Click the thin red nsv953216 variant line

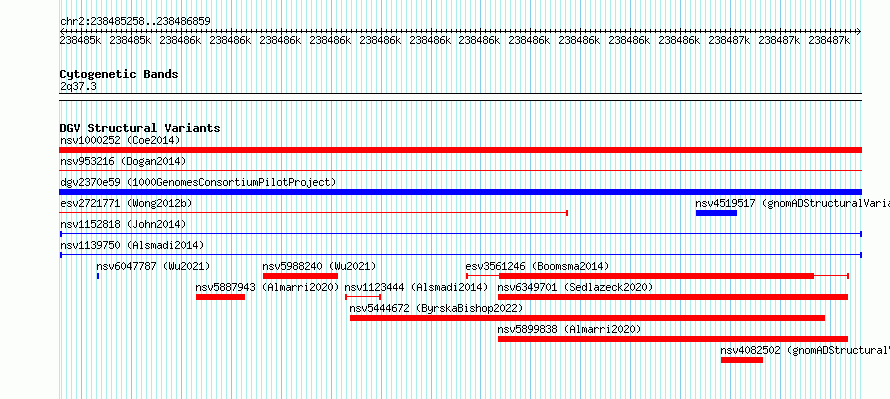[460, 170]
